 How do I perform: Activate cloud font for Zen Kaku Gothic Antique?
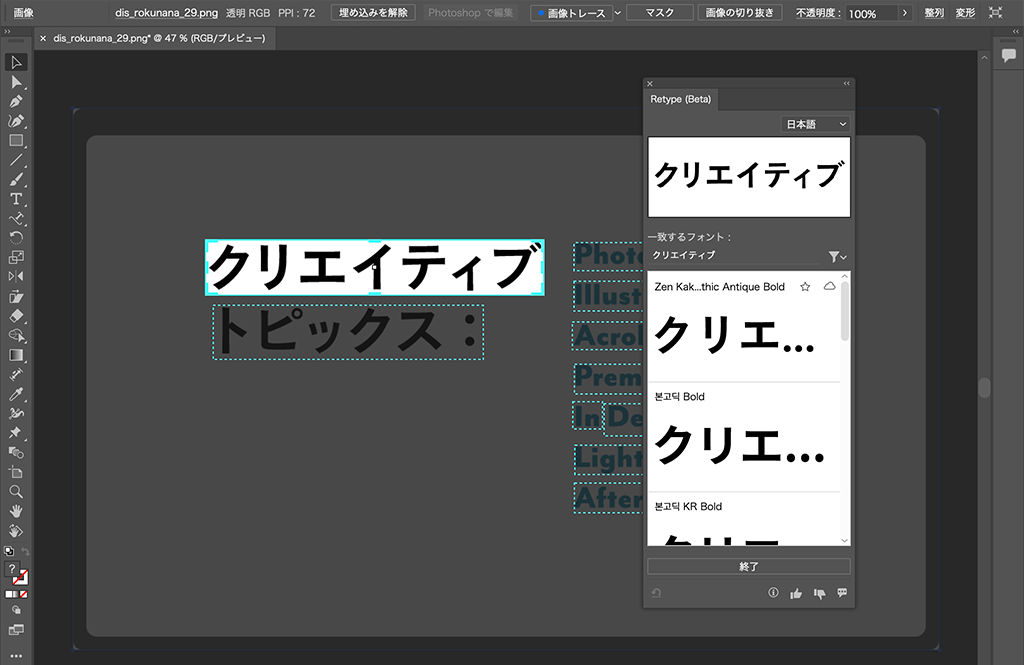click(829, 287)
